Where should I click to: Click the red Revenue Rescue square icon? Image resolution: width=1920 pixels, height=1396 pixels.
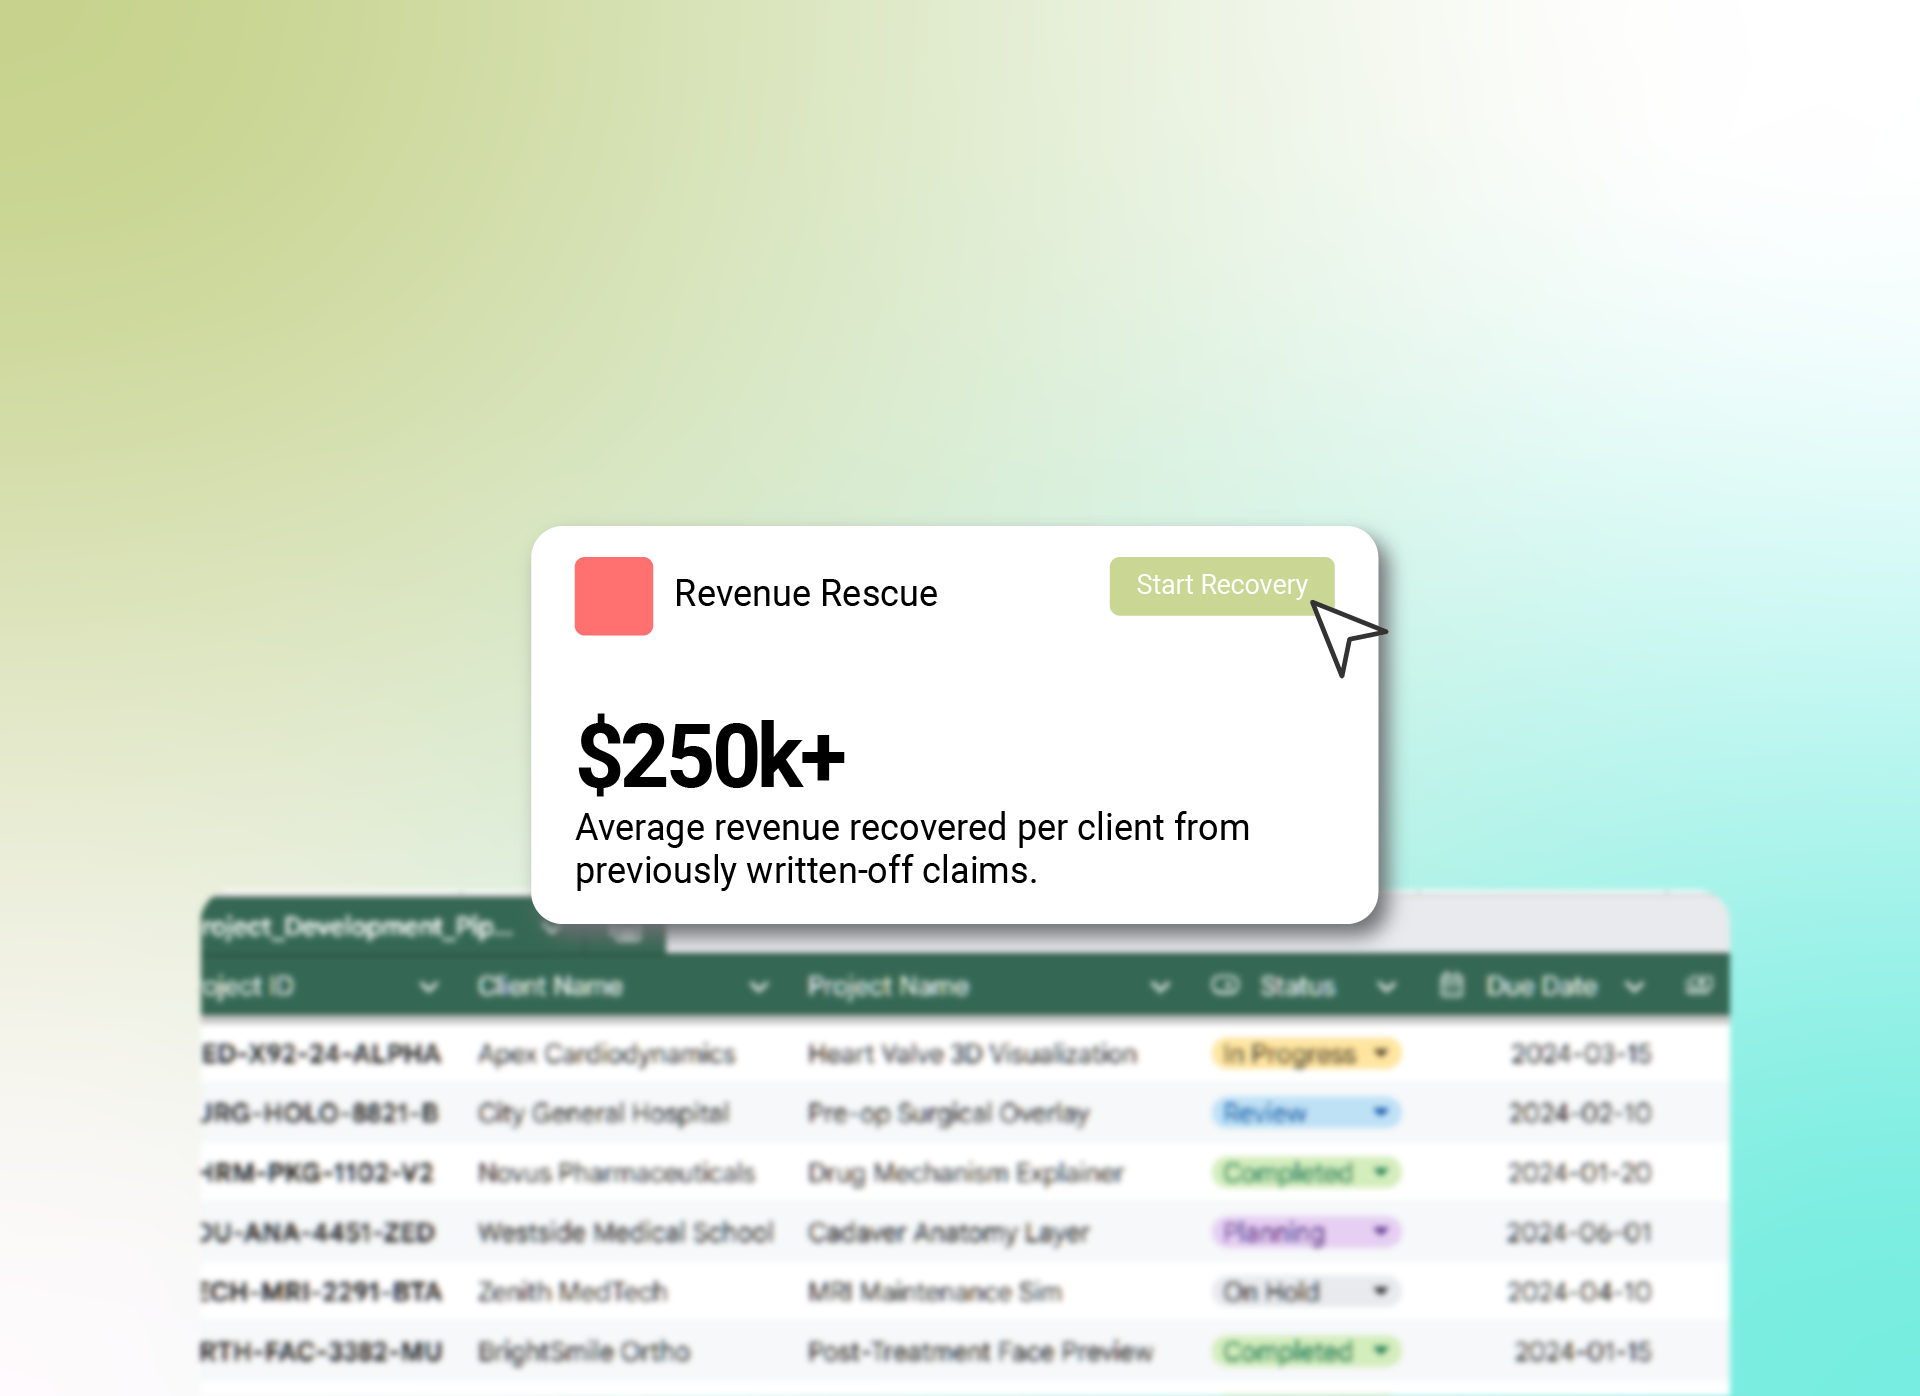613,596
